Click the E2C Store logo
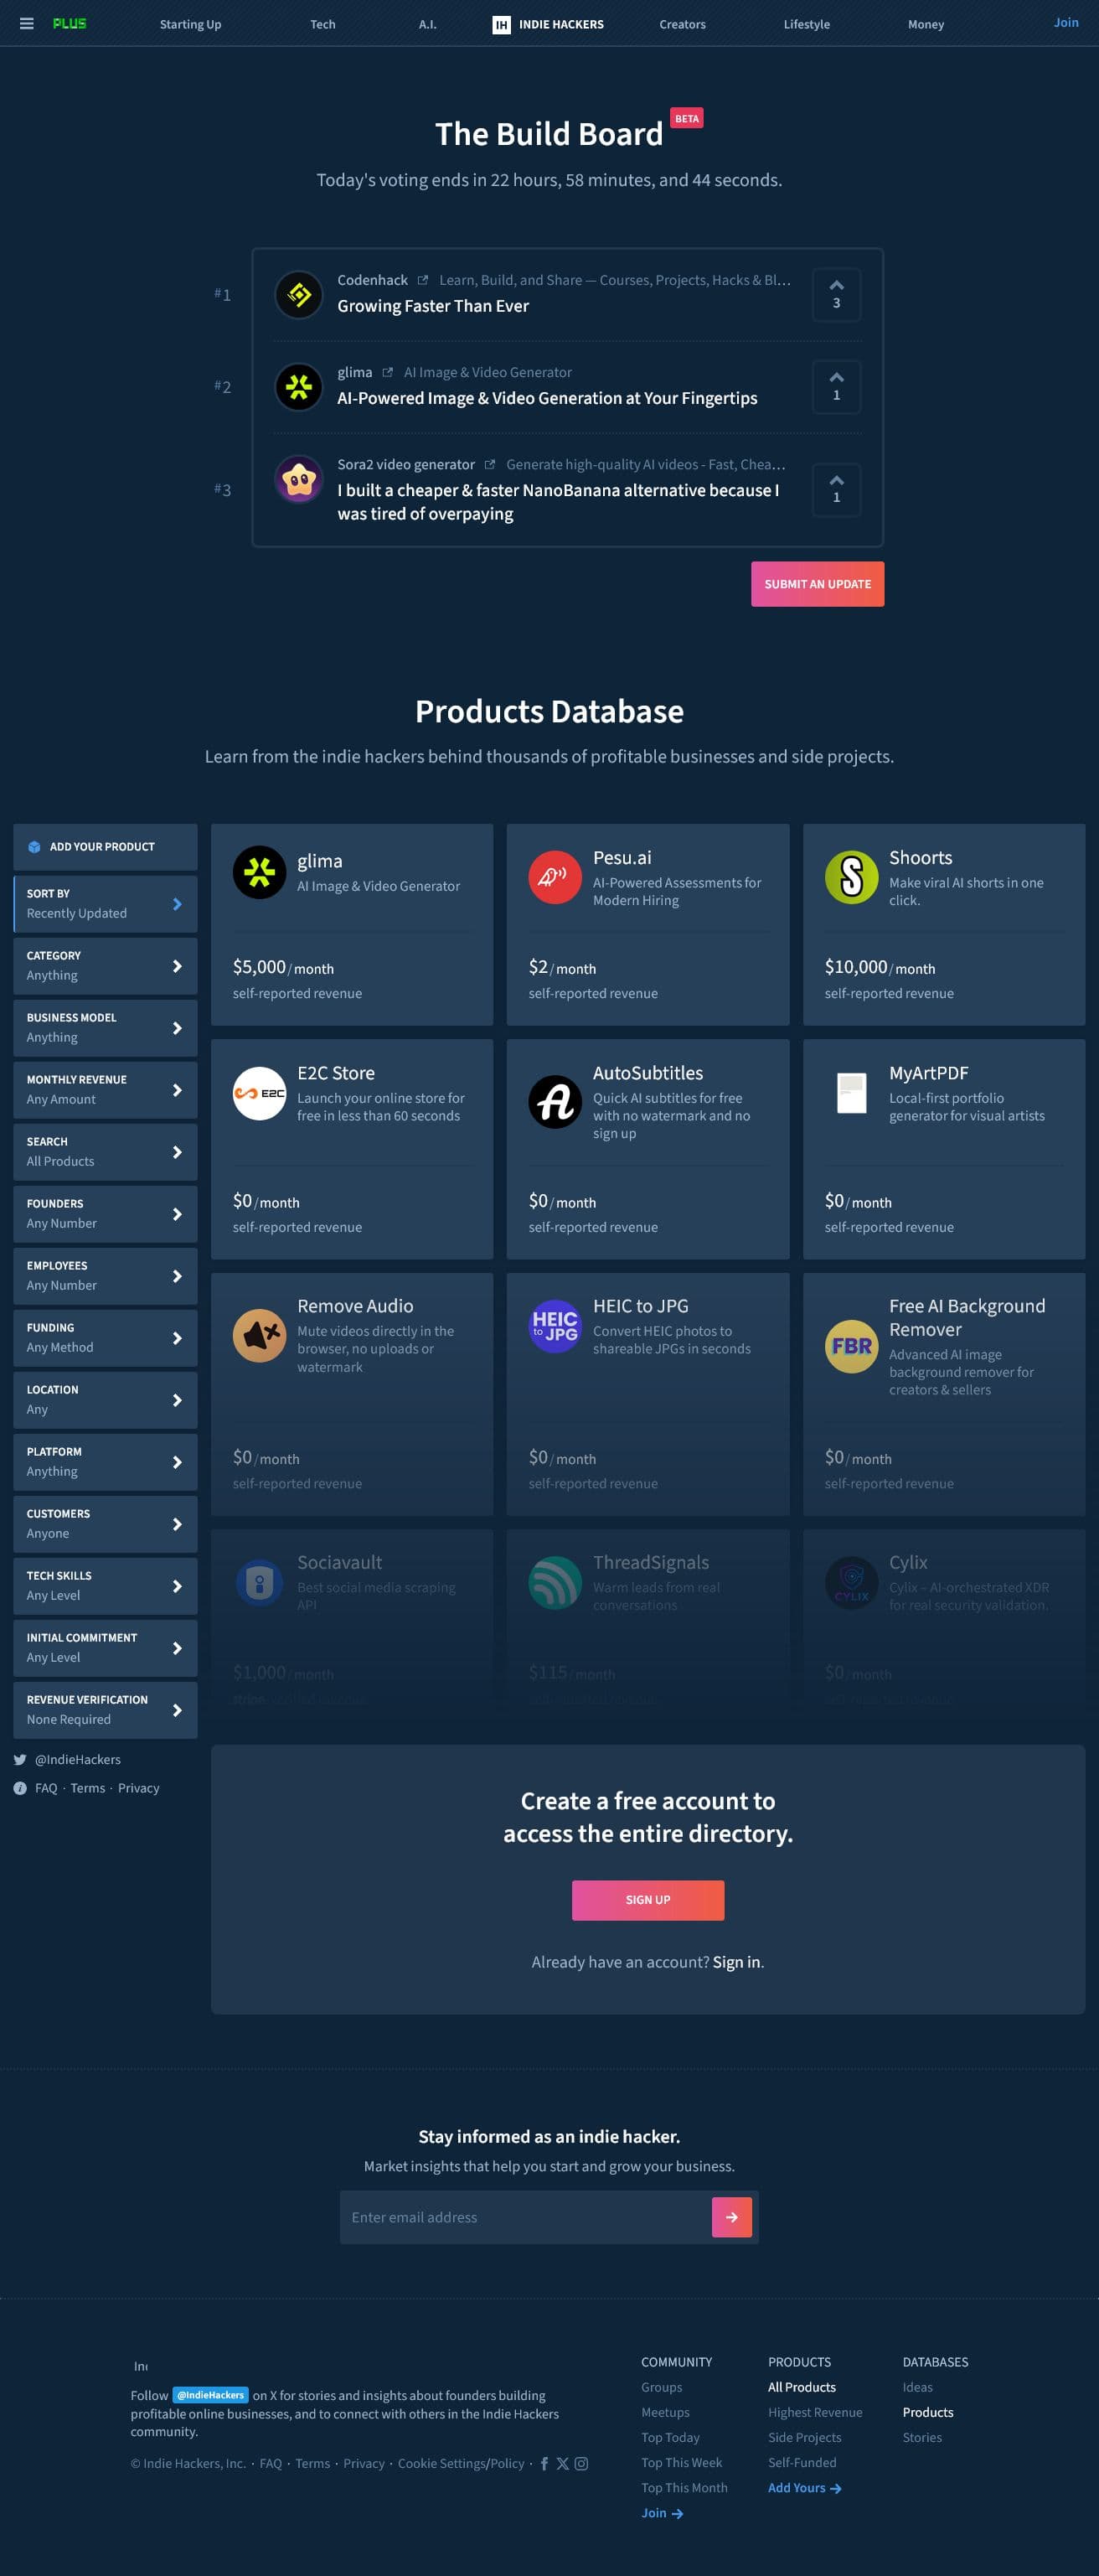The width and height of the screenshot is (1099, 2576). coord(259,1093)
